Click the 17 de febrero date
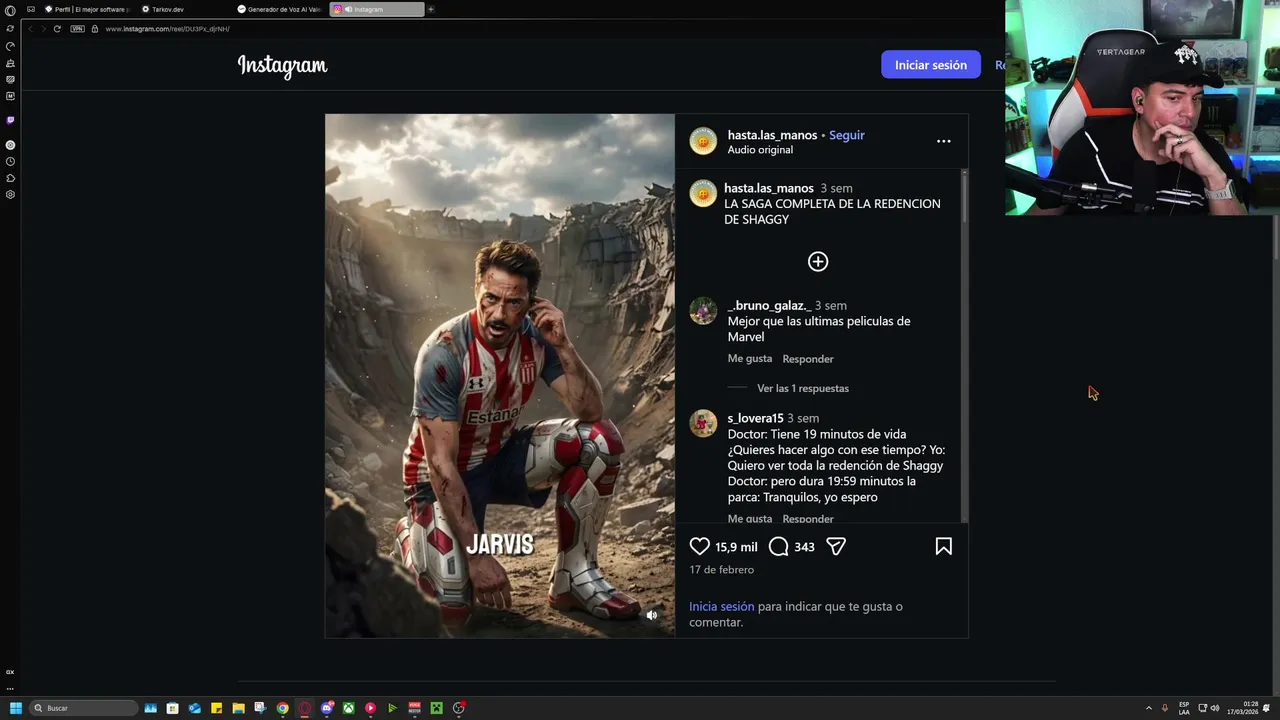The width and height of the screenshot is (1280, 720). [721, 570]
